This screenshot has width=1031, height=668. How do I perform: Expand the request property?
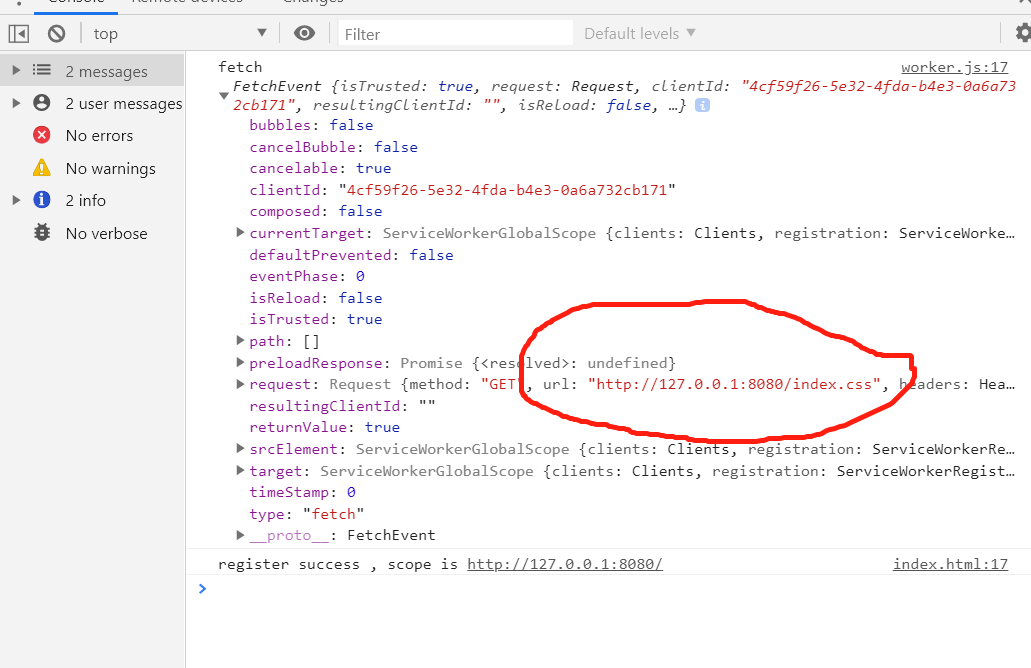(x=240, y=383)
